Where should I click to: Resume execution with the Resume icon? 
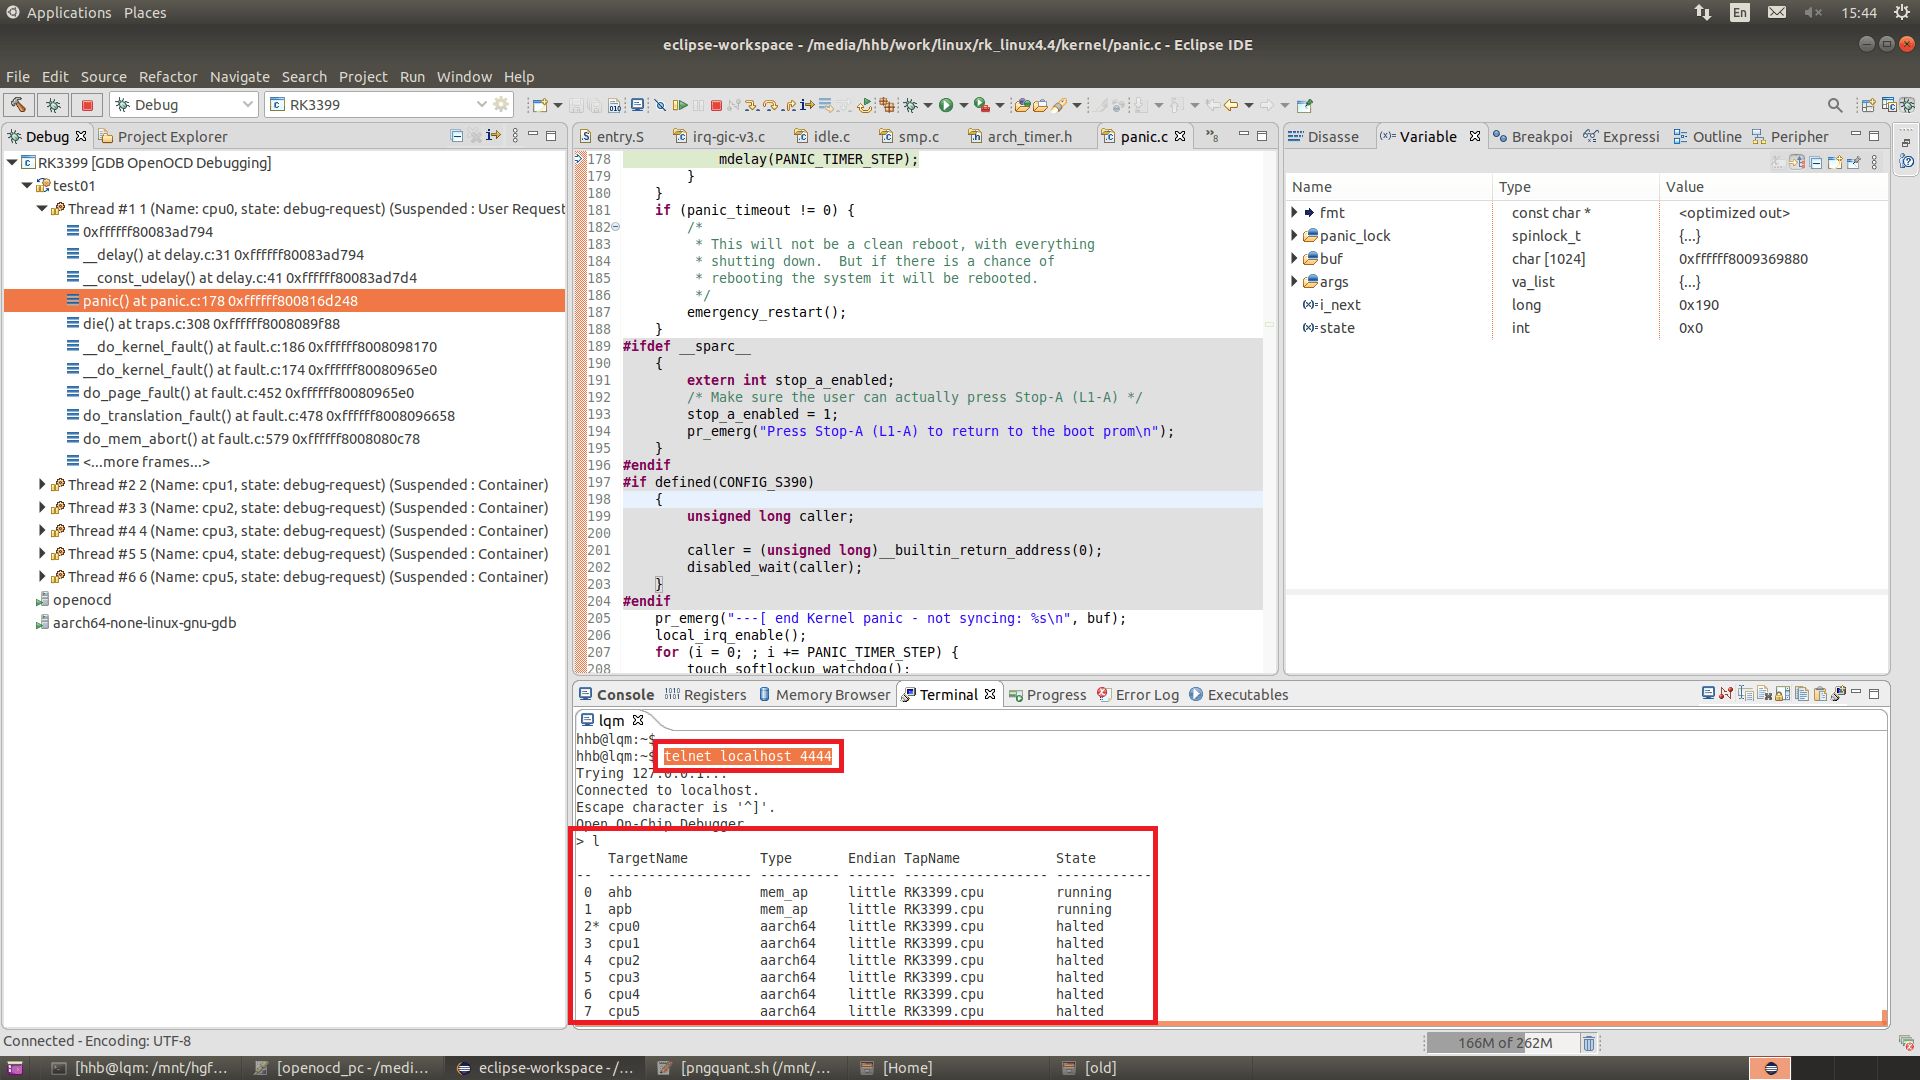(x=680, y=105)
